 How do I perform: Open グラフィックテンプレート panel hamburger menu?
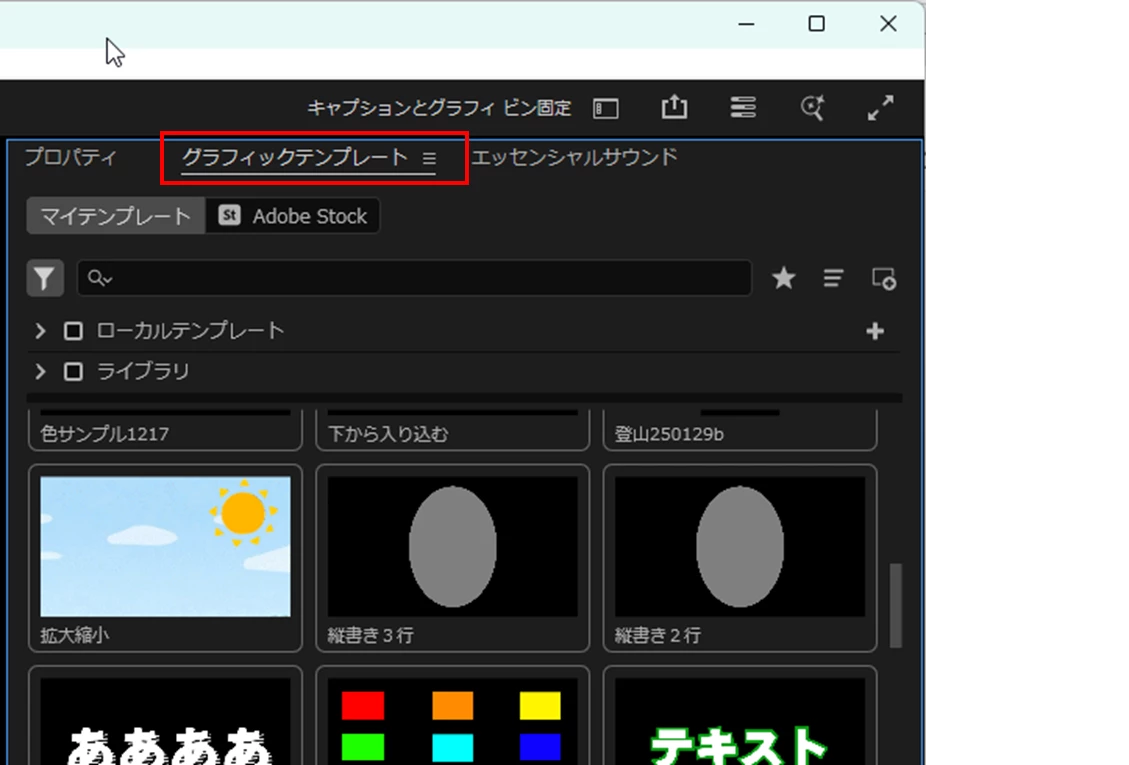click(x=429, y=158)
